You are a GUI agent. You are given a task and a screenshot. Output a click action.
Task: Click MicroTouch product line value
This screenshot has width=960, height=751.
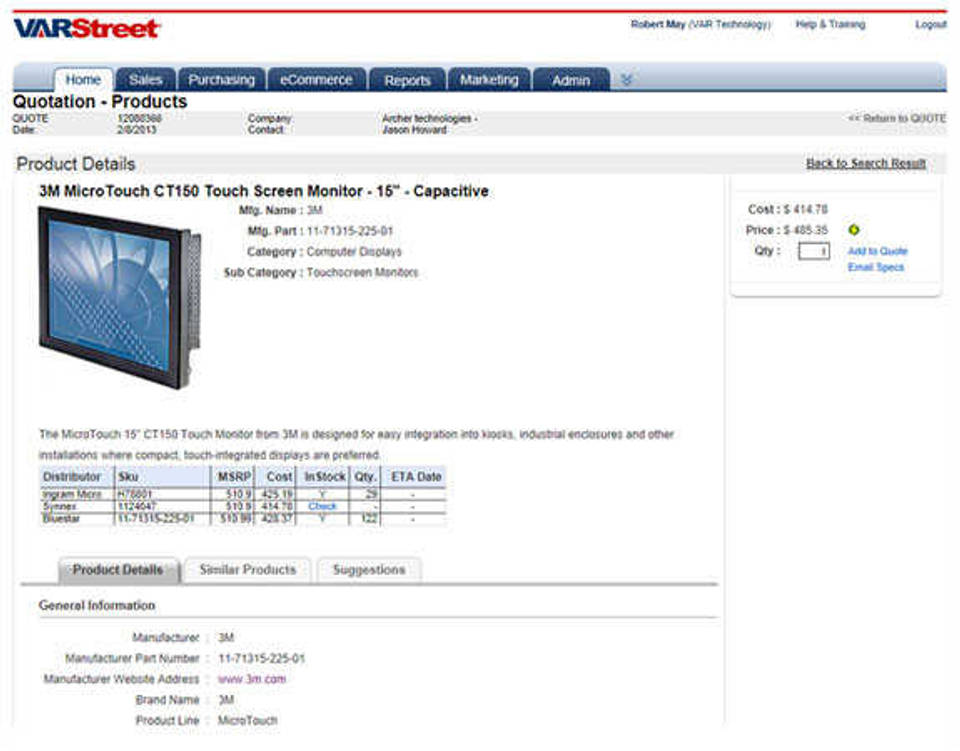click(247, 721)
